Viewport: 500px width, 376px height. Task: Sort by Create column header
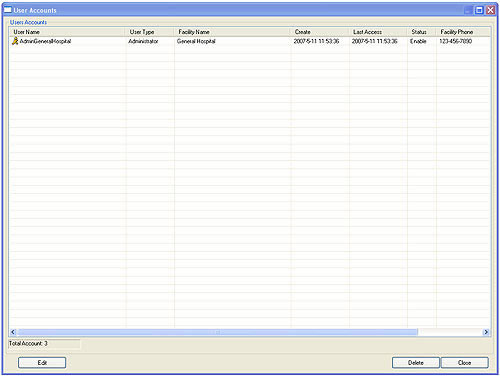coord(320,32)
